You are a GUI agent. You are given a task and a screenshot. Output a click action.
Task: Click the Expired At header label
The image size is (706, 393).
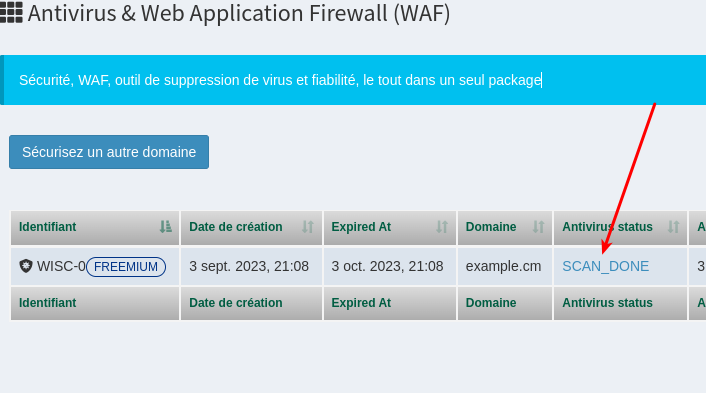[361, 226]
